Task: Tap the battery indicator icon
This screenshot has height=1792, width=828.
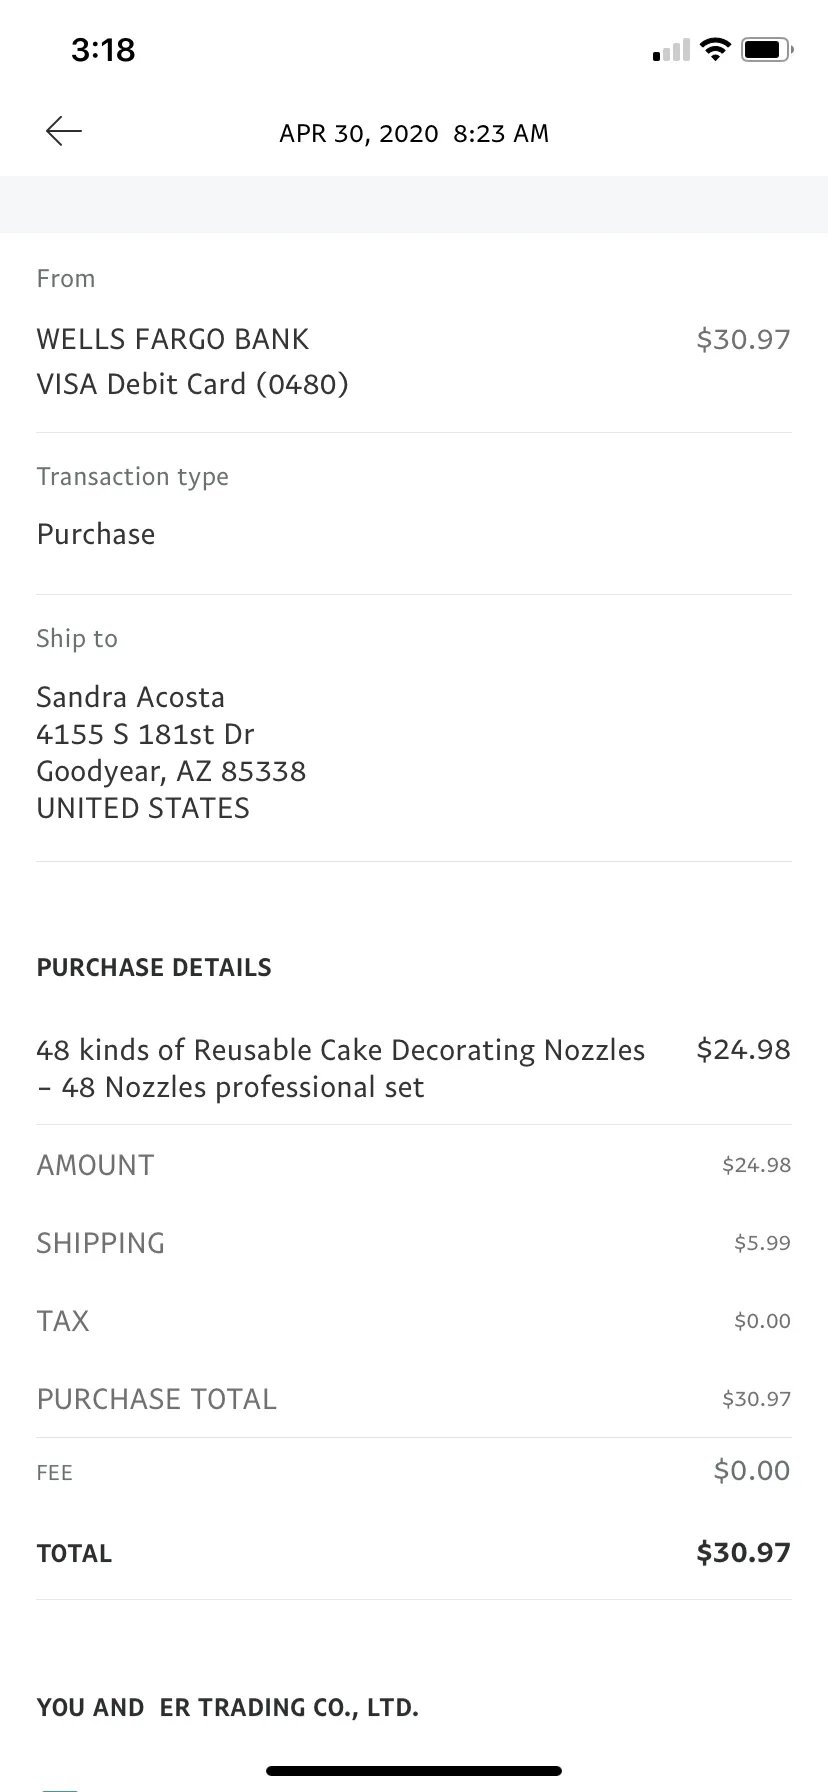Action: [767, 48]
